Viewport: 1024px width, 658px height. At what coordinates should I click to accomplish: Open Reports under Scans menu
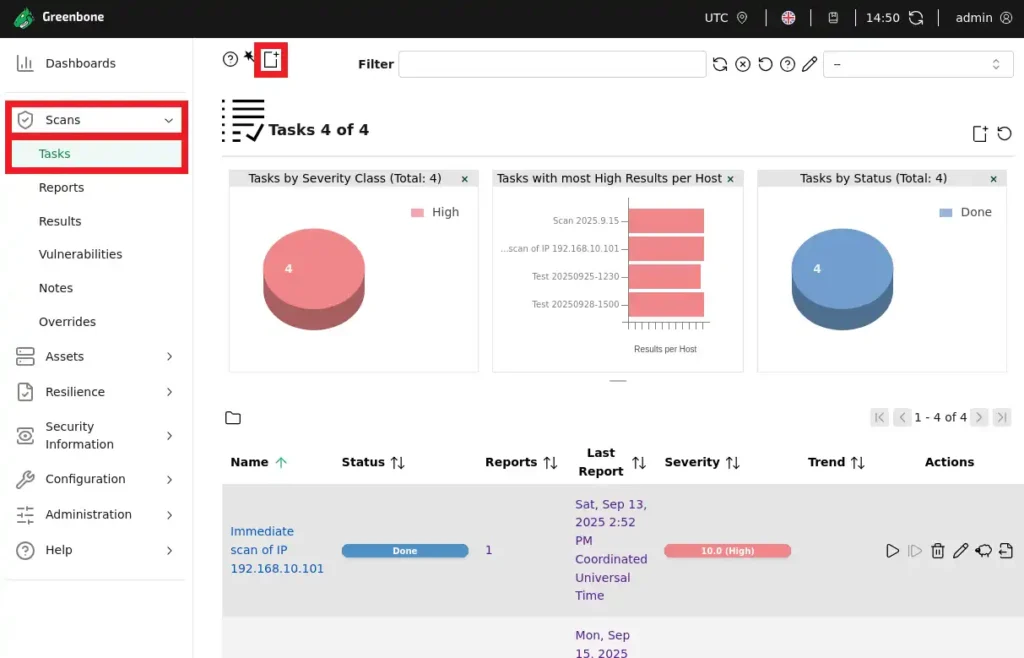click(61, 188)
